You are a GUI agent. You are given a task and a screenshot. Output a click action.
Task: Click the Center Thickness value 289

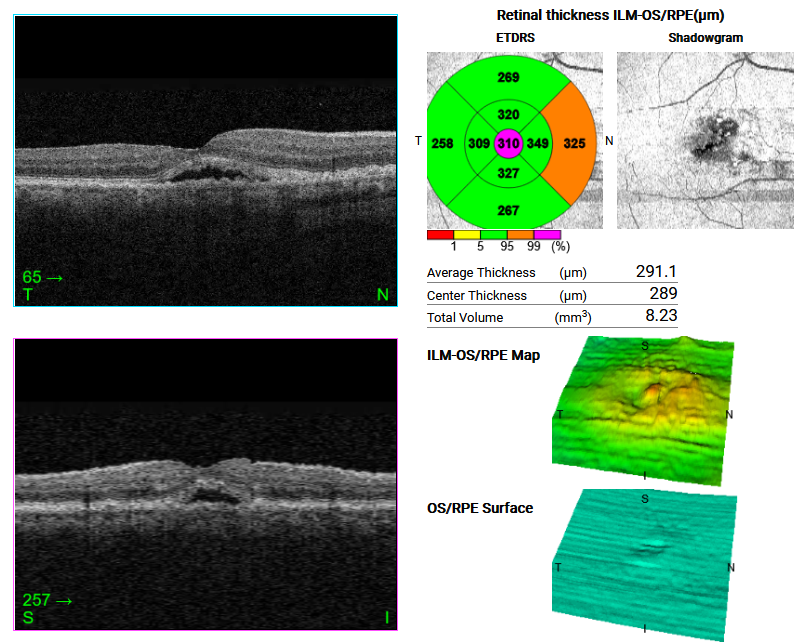point(663,293)
